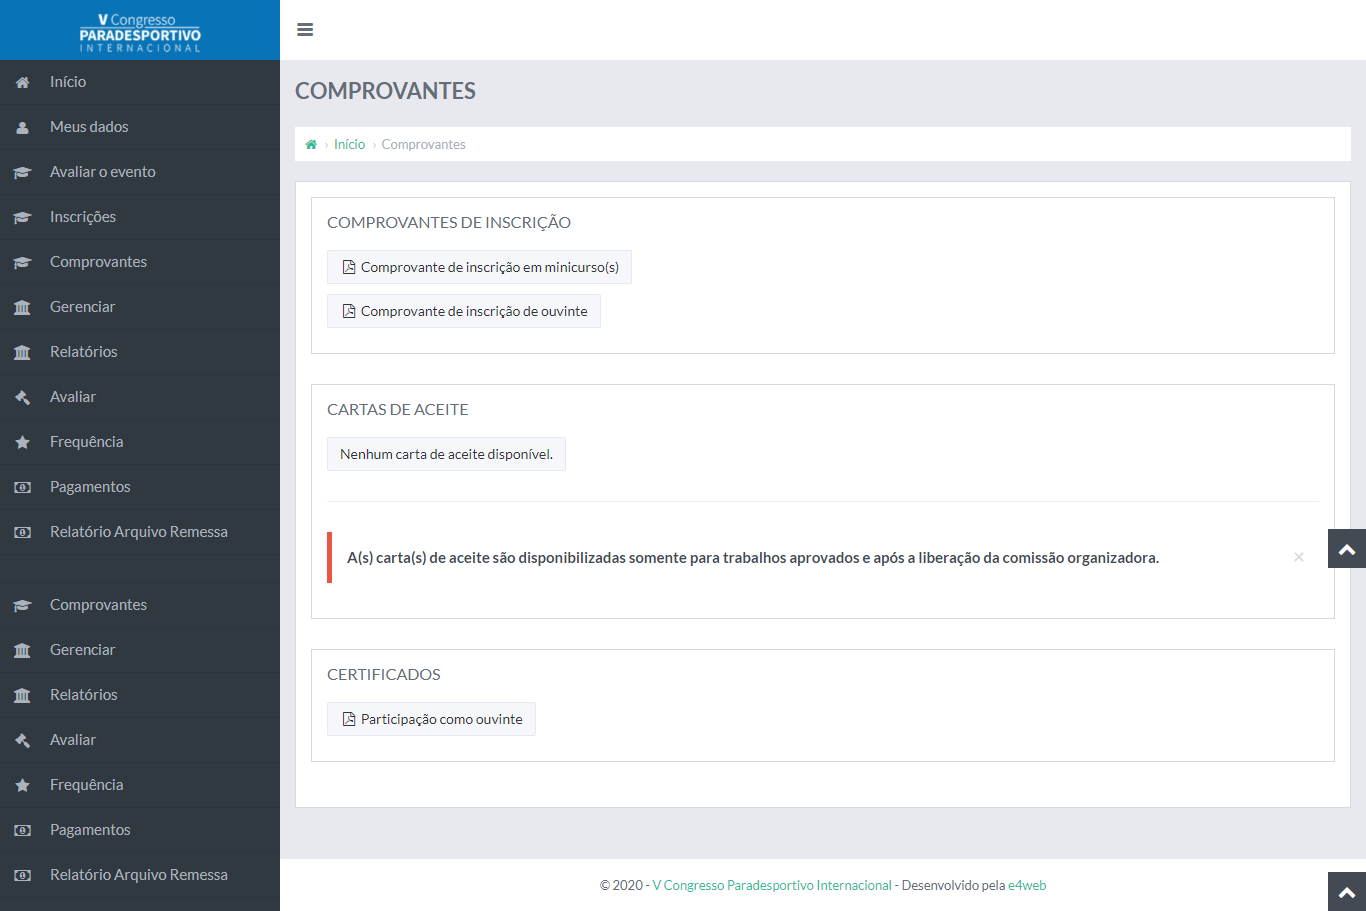This screenshot has width=1366, height=911.
Task: Click the home icon in breadcrumb
Action: [311, 145]
